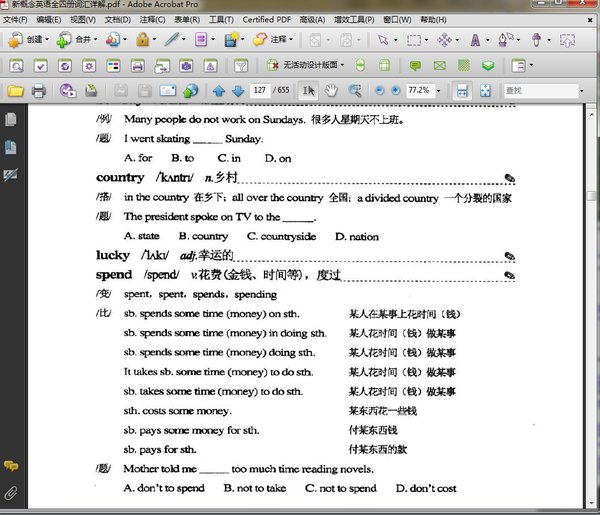Click the purple gear action icon

click(89, 66)
